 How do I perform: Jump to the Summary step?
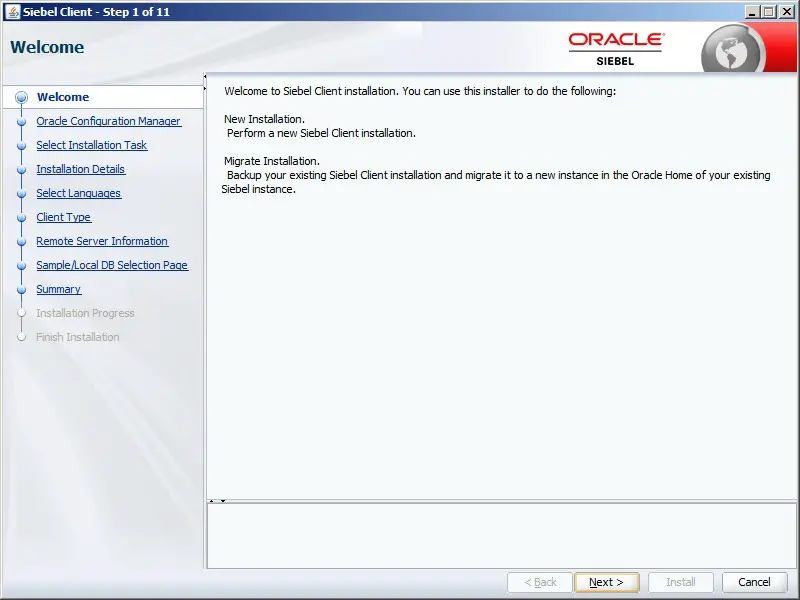pos(59,289)
